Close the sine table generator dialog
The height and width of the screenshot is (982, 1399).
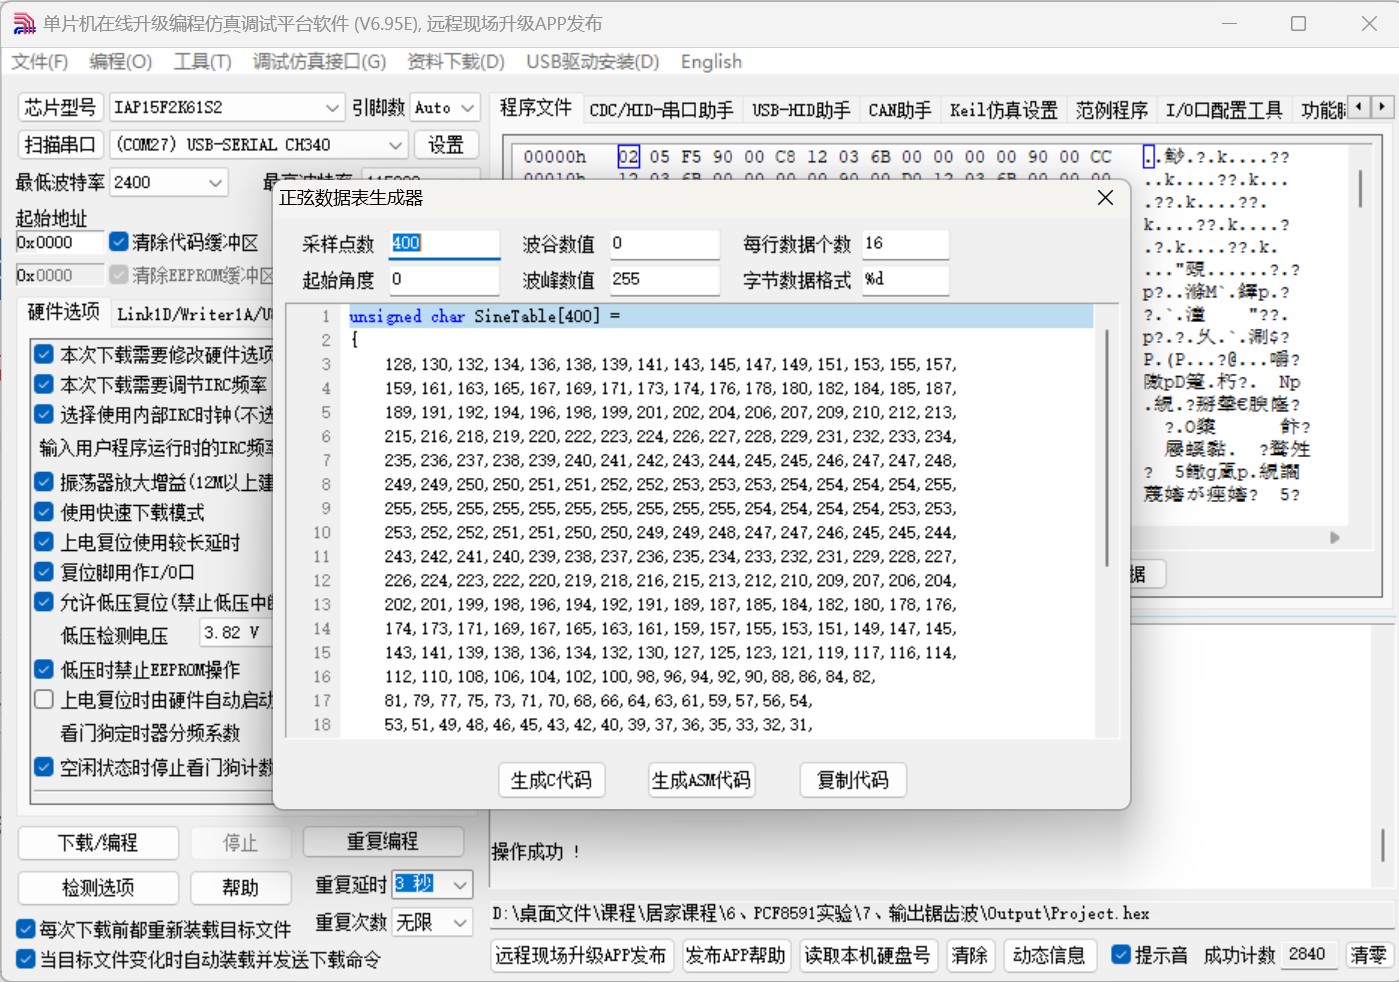coord(1105,198)
